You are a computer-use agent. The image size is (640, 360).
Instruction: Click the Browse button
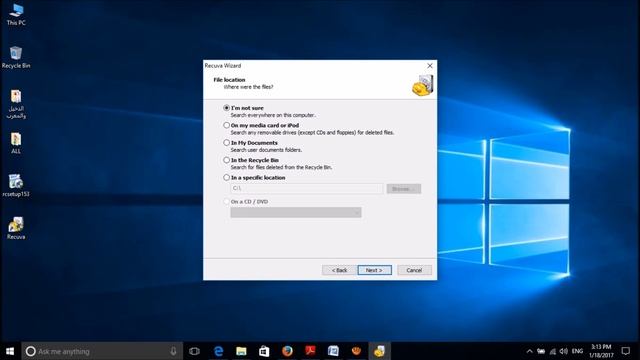[x=404, y=189]
